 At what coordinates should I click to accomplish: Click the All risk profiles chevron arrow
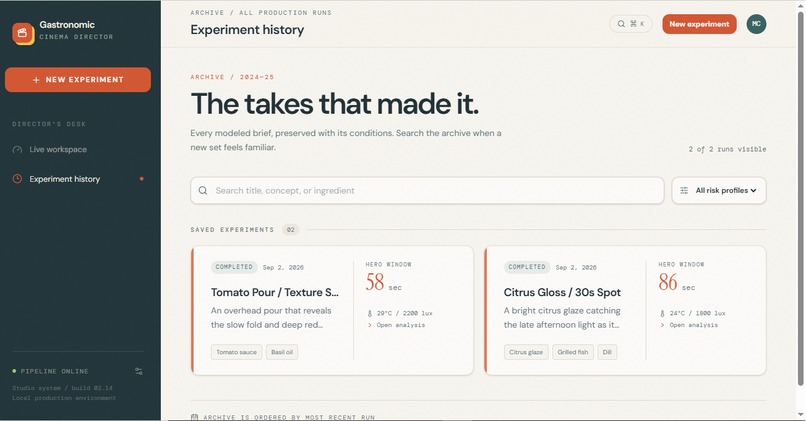point(754,191)
